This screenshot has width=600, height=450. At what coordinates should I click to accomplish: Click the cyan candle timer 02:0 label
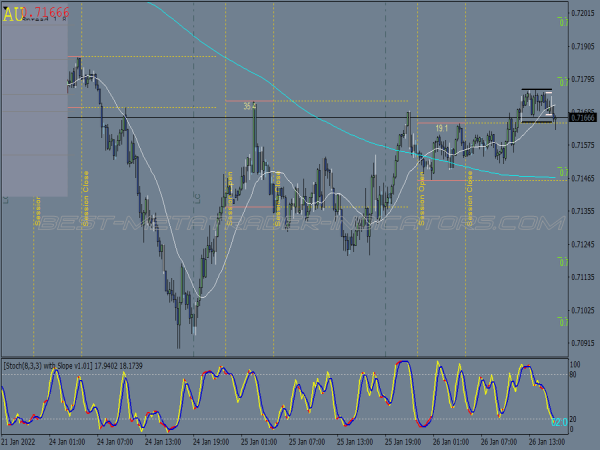[559, 422]
